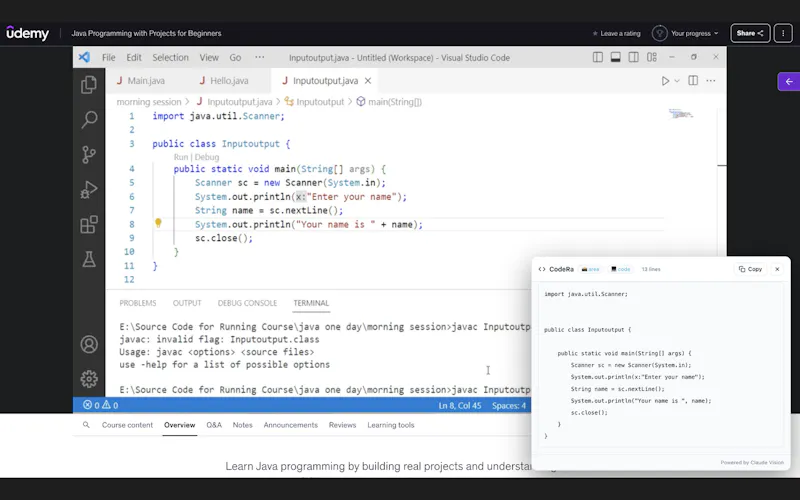Click morning session breadcrumb
This screenshot has height=500, width=800.
[149, 102]
